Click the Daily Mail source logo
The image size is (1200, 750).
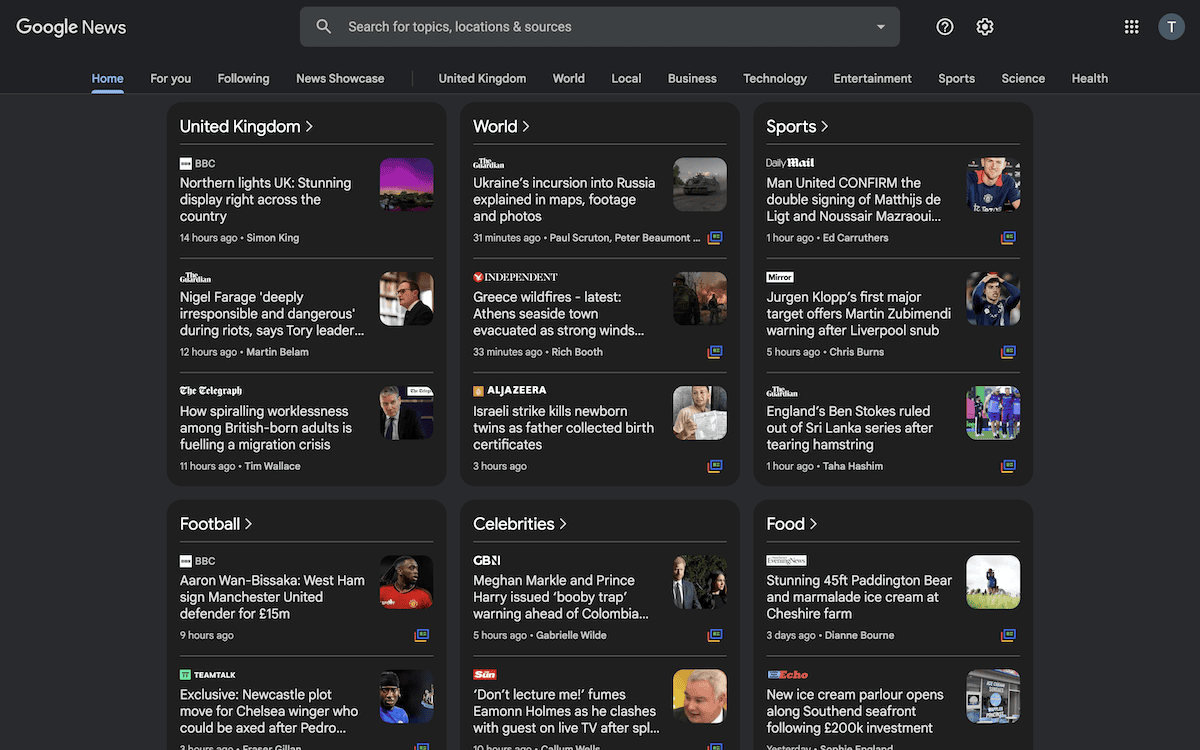790,163
